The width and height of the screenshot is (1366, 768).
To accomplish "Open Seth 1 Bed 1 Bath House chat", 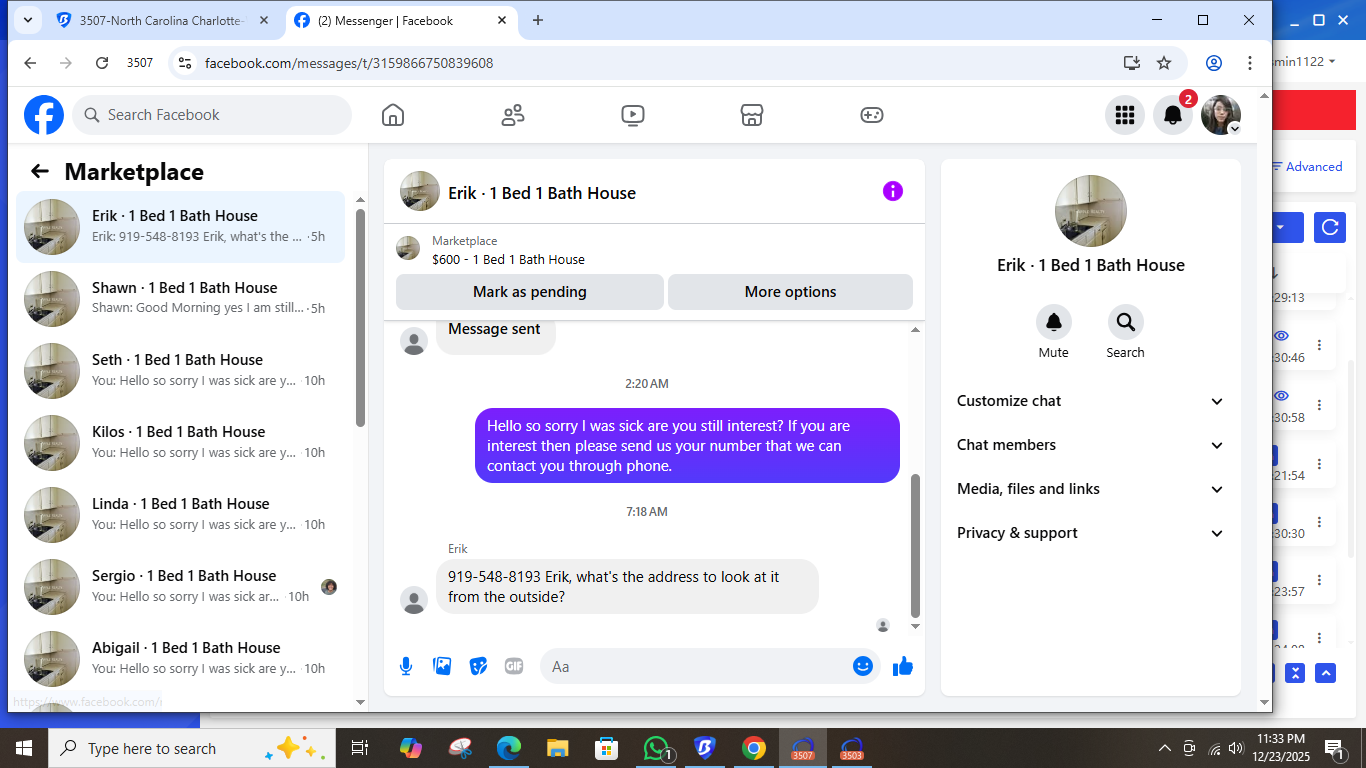I will click(181, 371).
